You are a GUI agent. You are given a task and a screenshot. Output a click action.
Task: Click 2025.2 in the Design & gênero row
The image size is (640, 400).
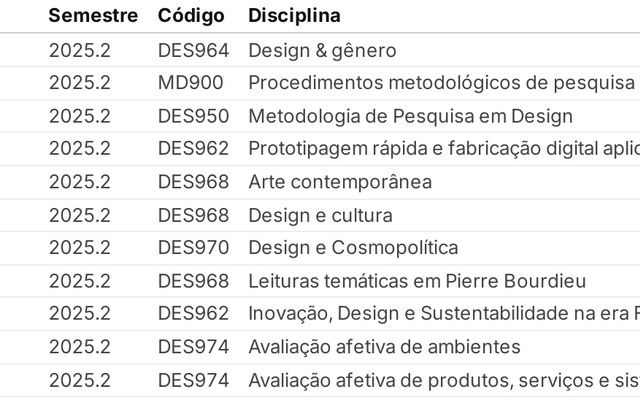(80, 51)
